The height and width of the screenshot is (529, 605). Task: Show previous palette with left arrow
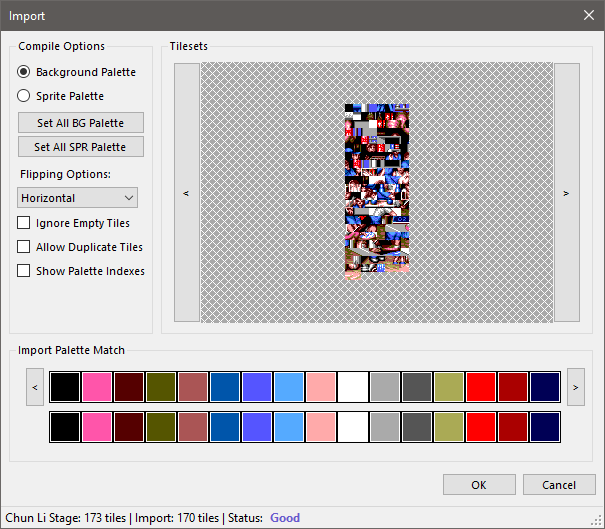[x=35, y=387]
